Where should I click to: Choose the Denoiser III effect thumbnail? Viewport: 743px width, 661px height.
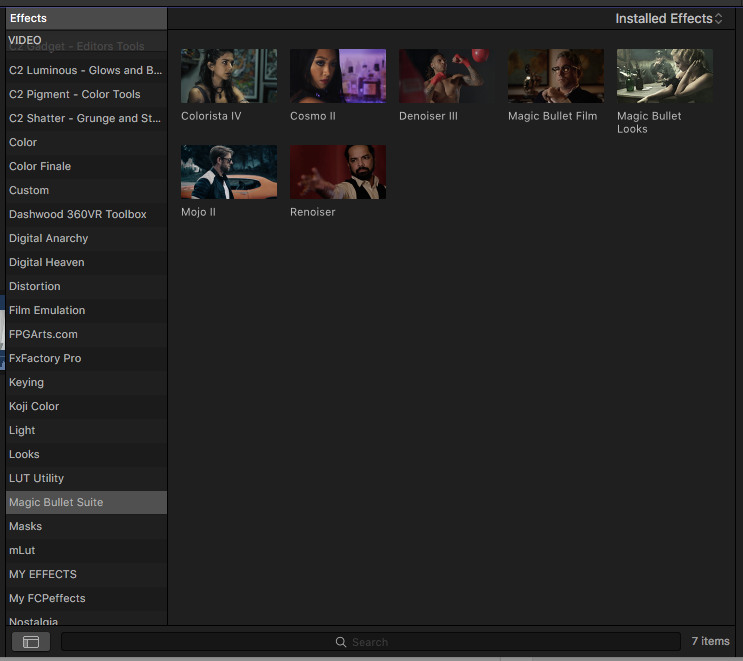tap(446, 76)
